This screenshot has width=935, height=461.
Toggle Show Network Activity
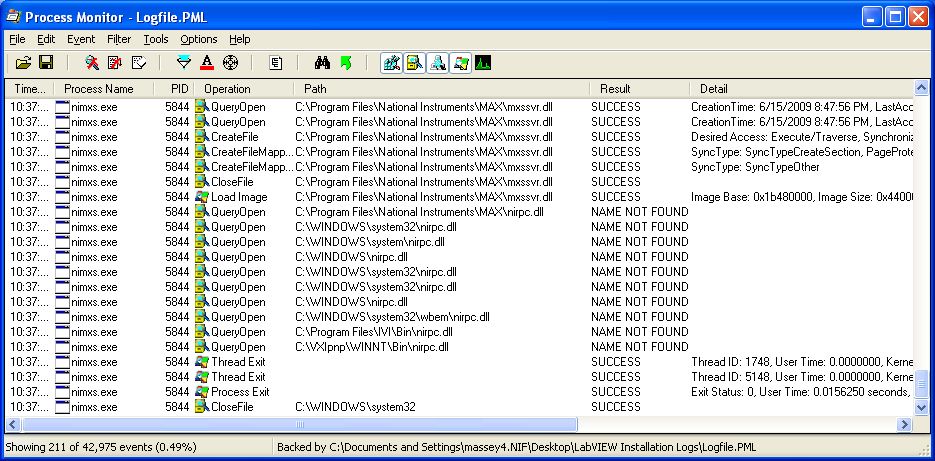437,63
